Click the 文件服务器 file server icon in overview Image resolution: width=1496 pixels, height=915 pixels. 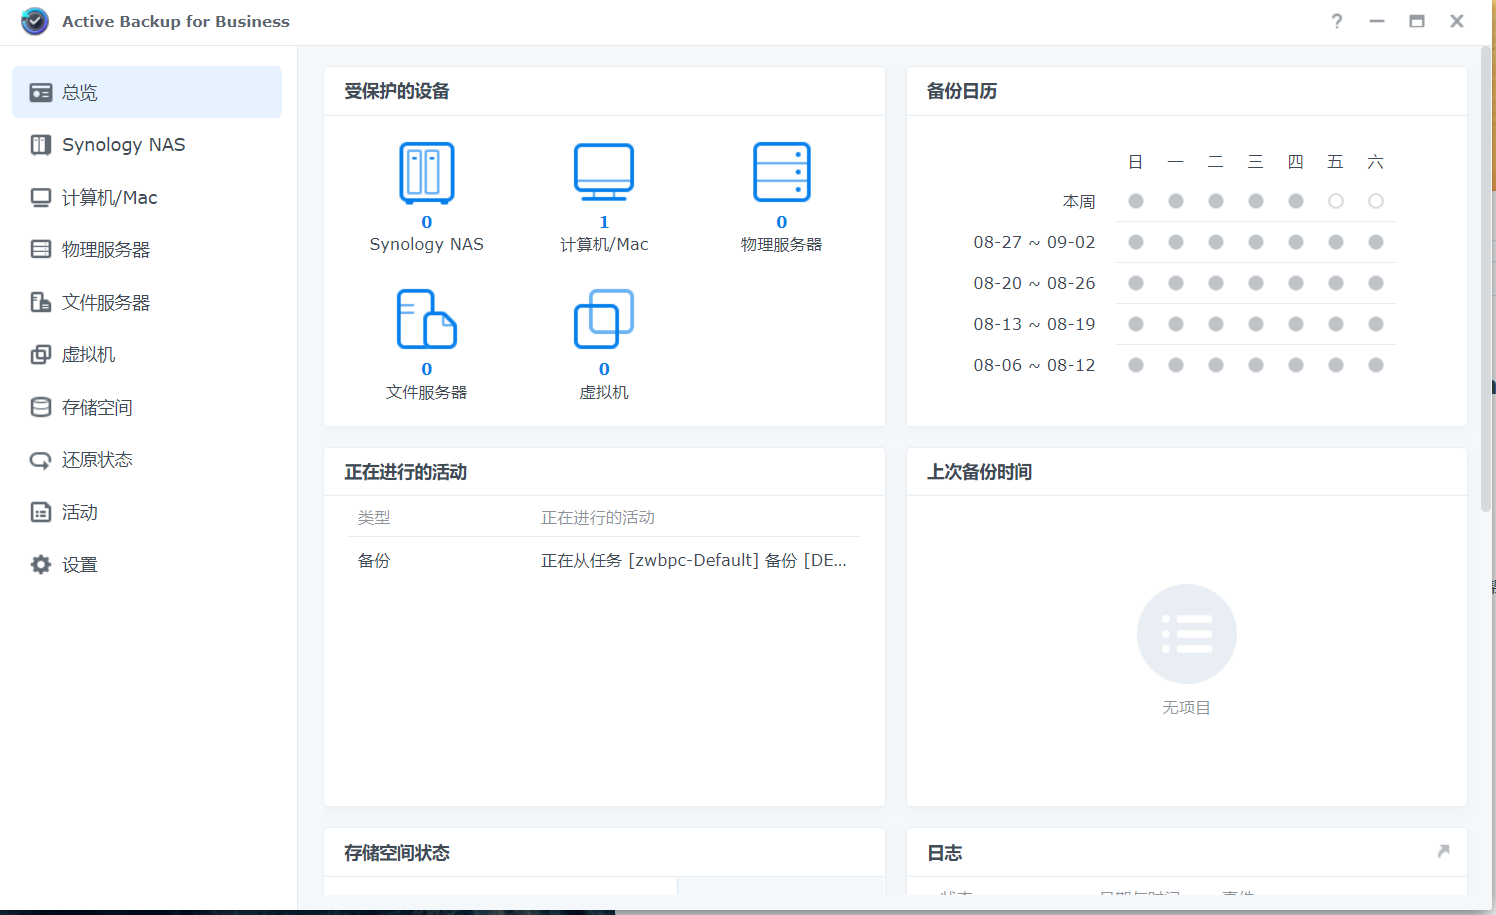click(x=427, y=319)
